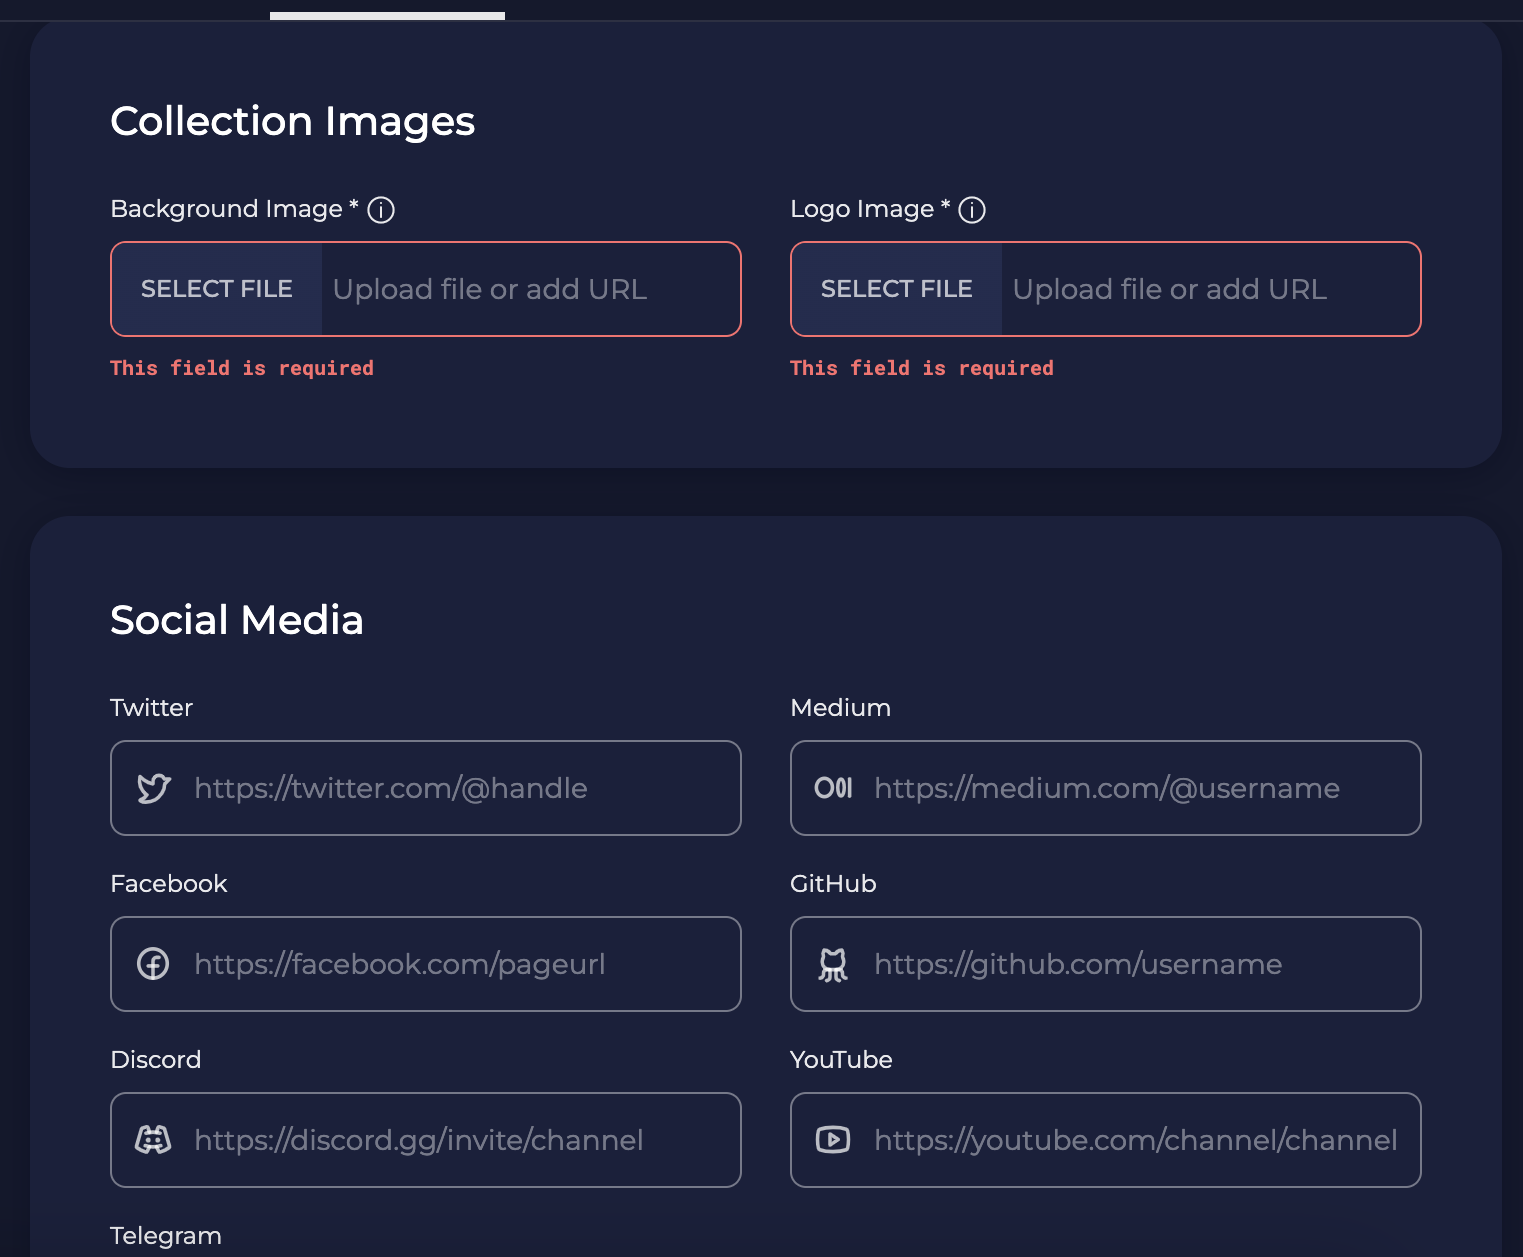Click the Logo Image label
The height and width of the screenshot is (1257, 1523).
(x=870, y=209)
